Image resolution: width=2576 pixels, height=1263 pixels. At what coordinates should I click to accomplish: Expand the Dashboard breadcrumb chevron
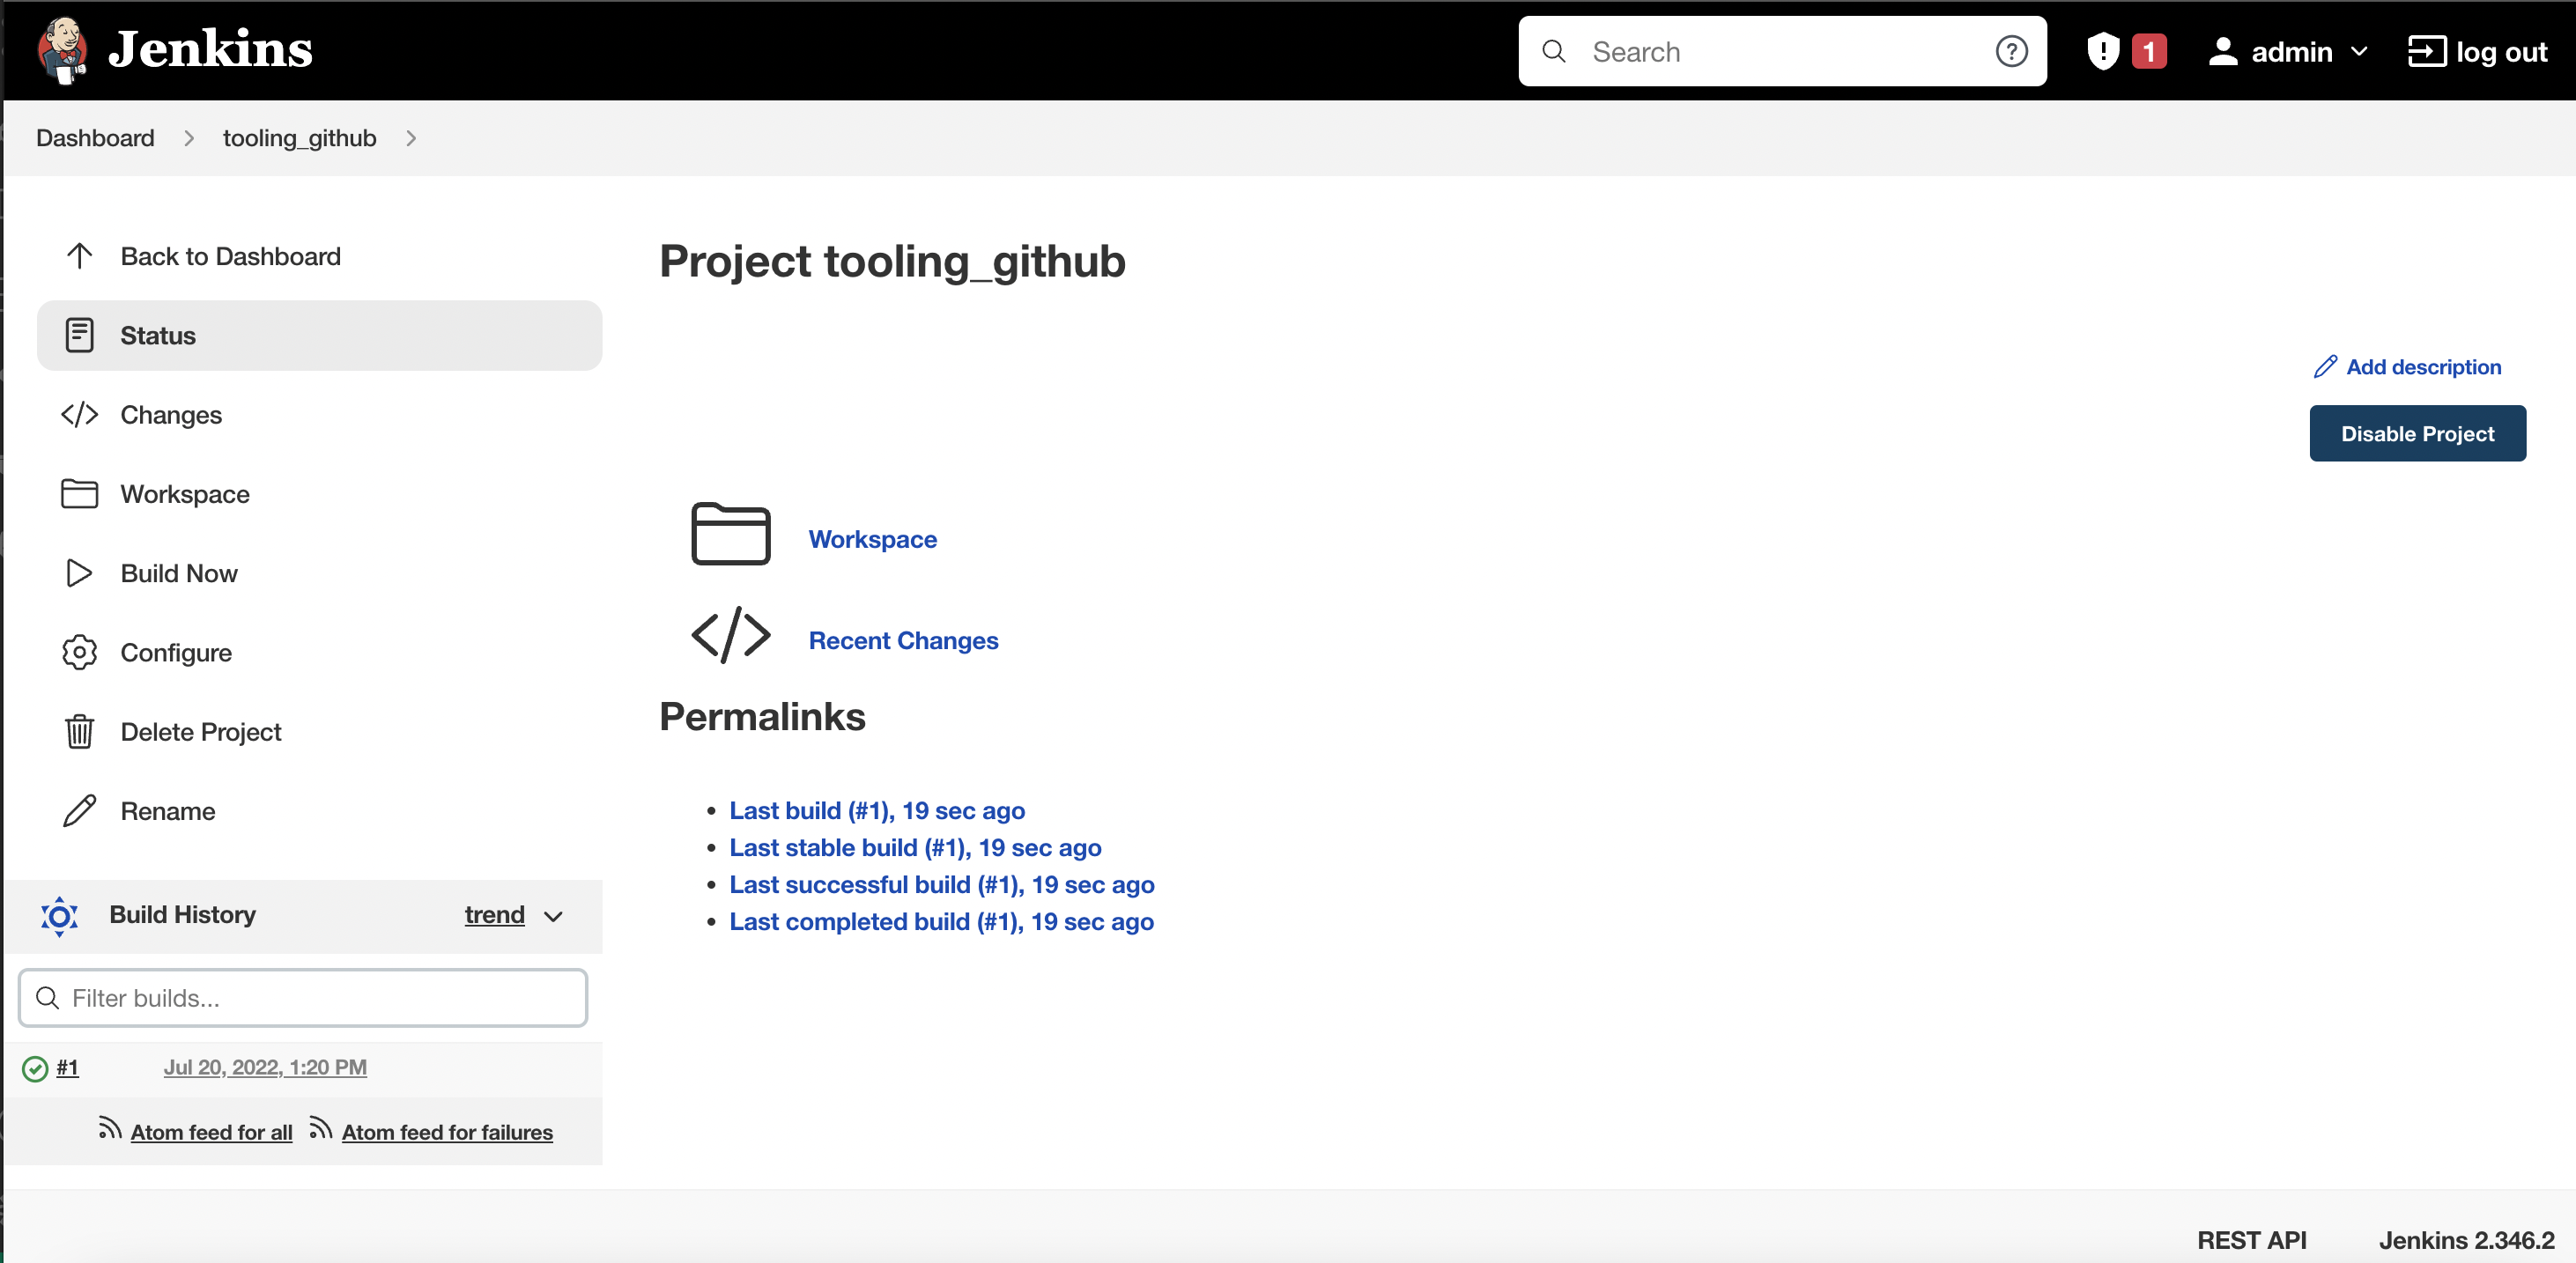[188, 138]
